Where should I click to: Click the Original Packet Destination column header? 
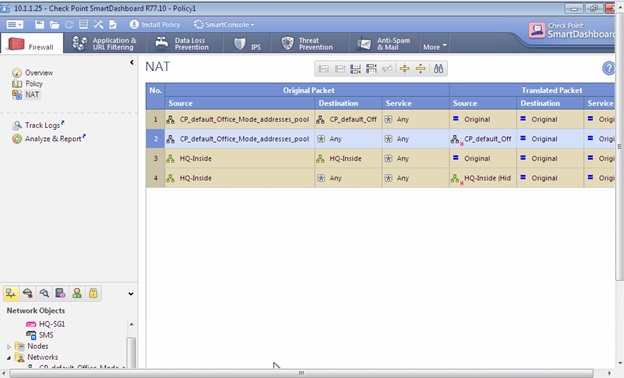click(x=348, y=103)
